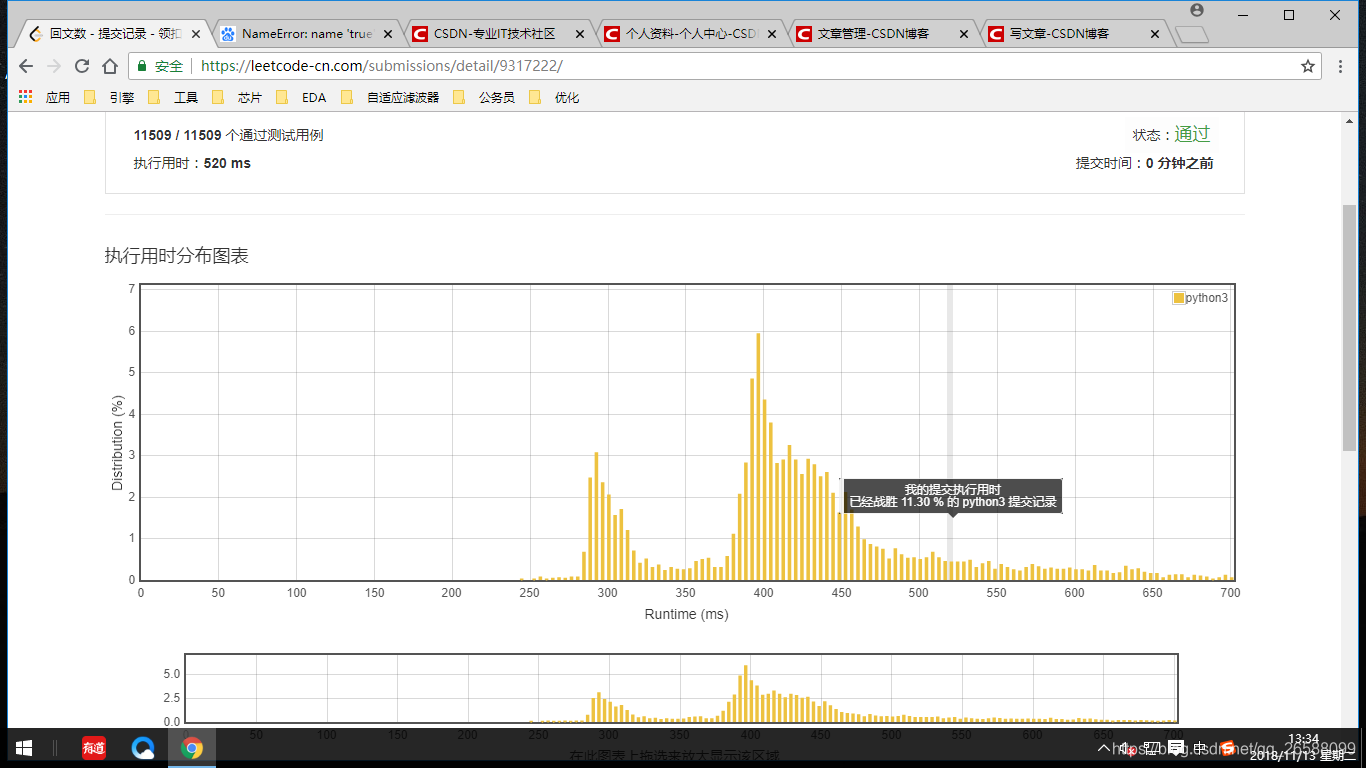Switch to 写文章-CSDN博客 tab
Viewport: 1366px width, 768px height.
coord(1074,33)
